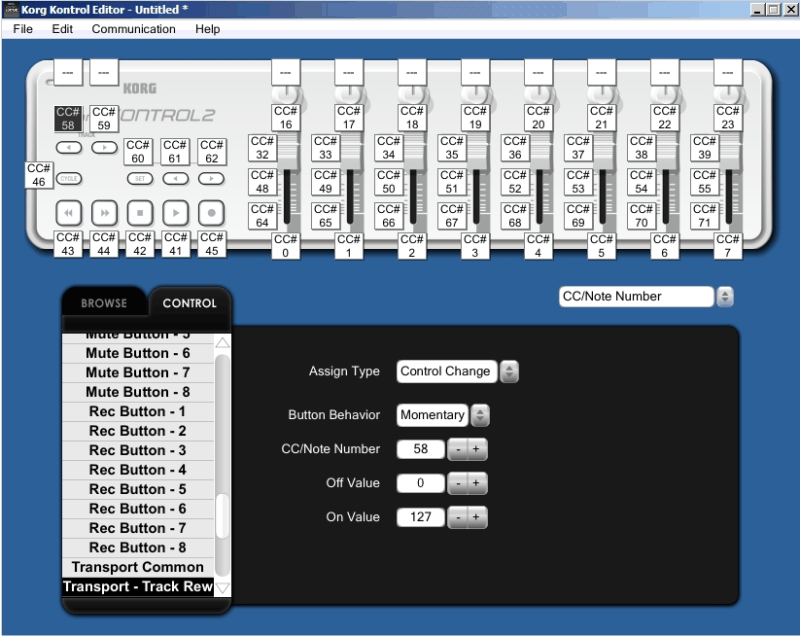
Task: Click the Off Value input field
Action: [420, 484]
